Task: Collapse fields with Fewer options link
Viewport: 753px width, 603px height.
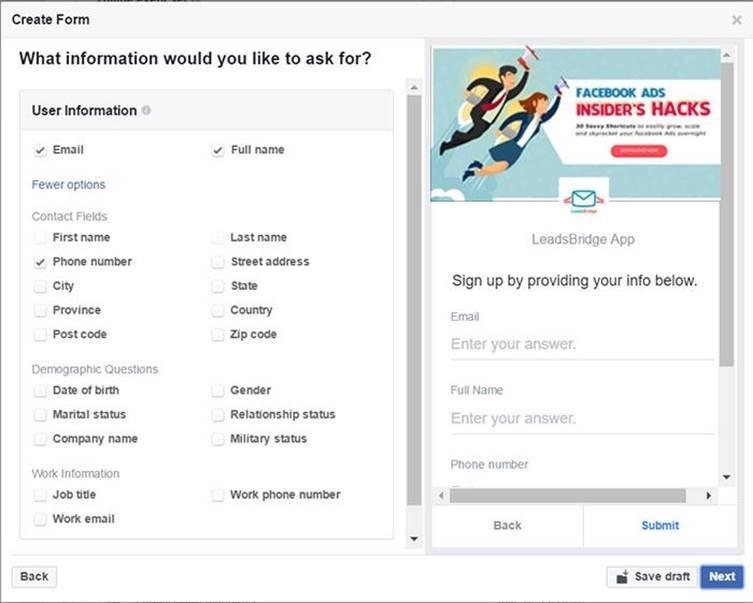Action: (68, 185)
